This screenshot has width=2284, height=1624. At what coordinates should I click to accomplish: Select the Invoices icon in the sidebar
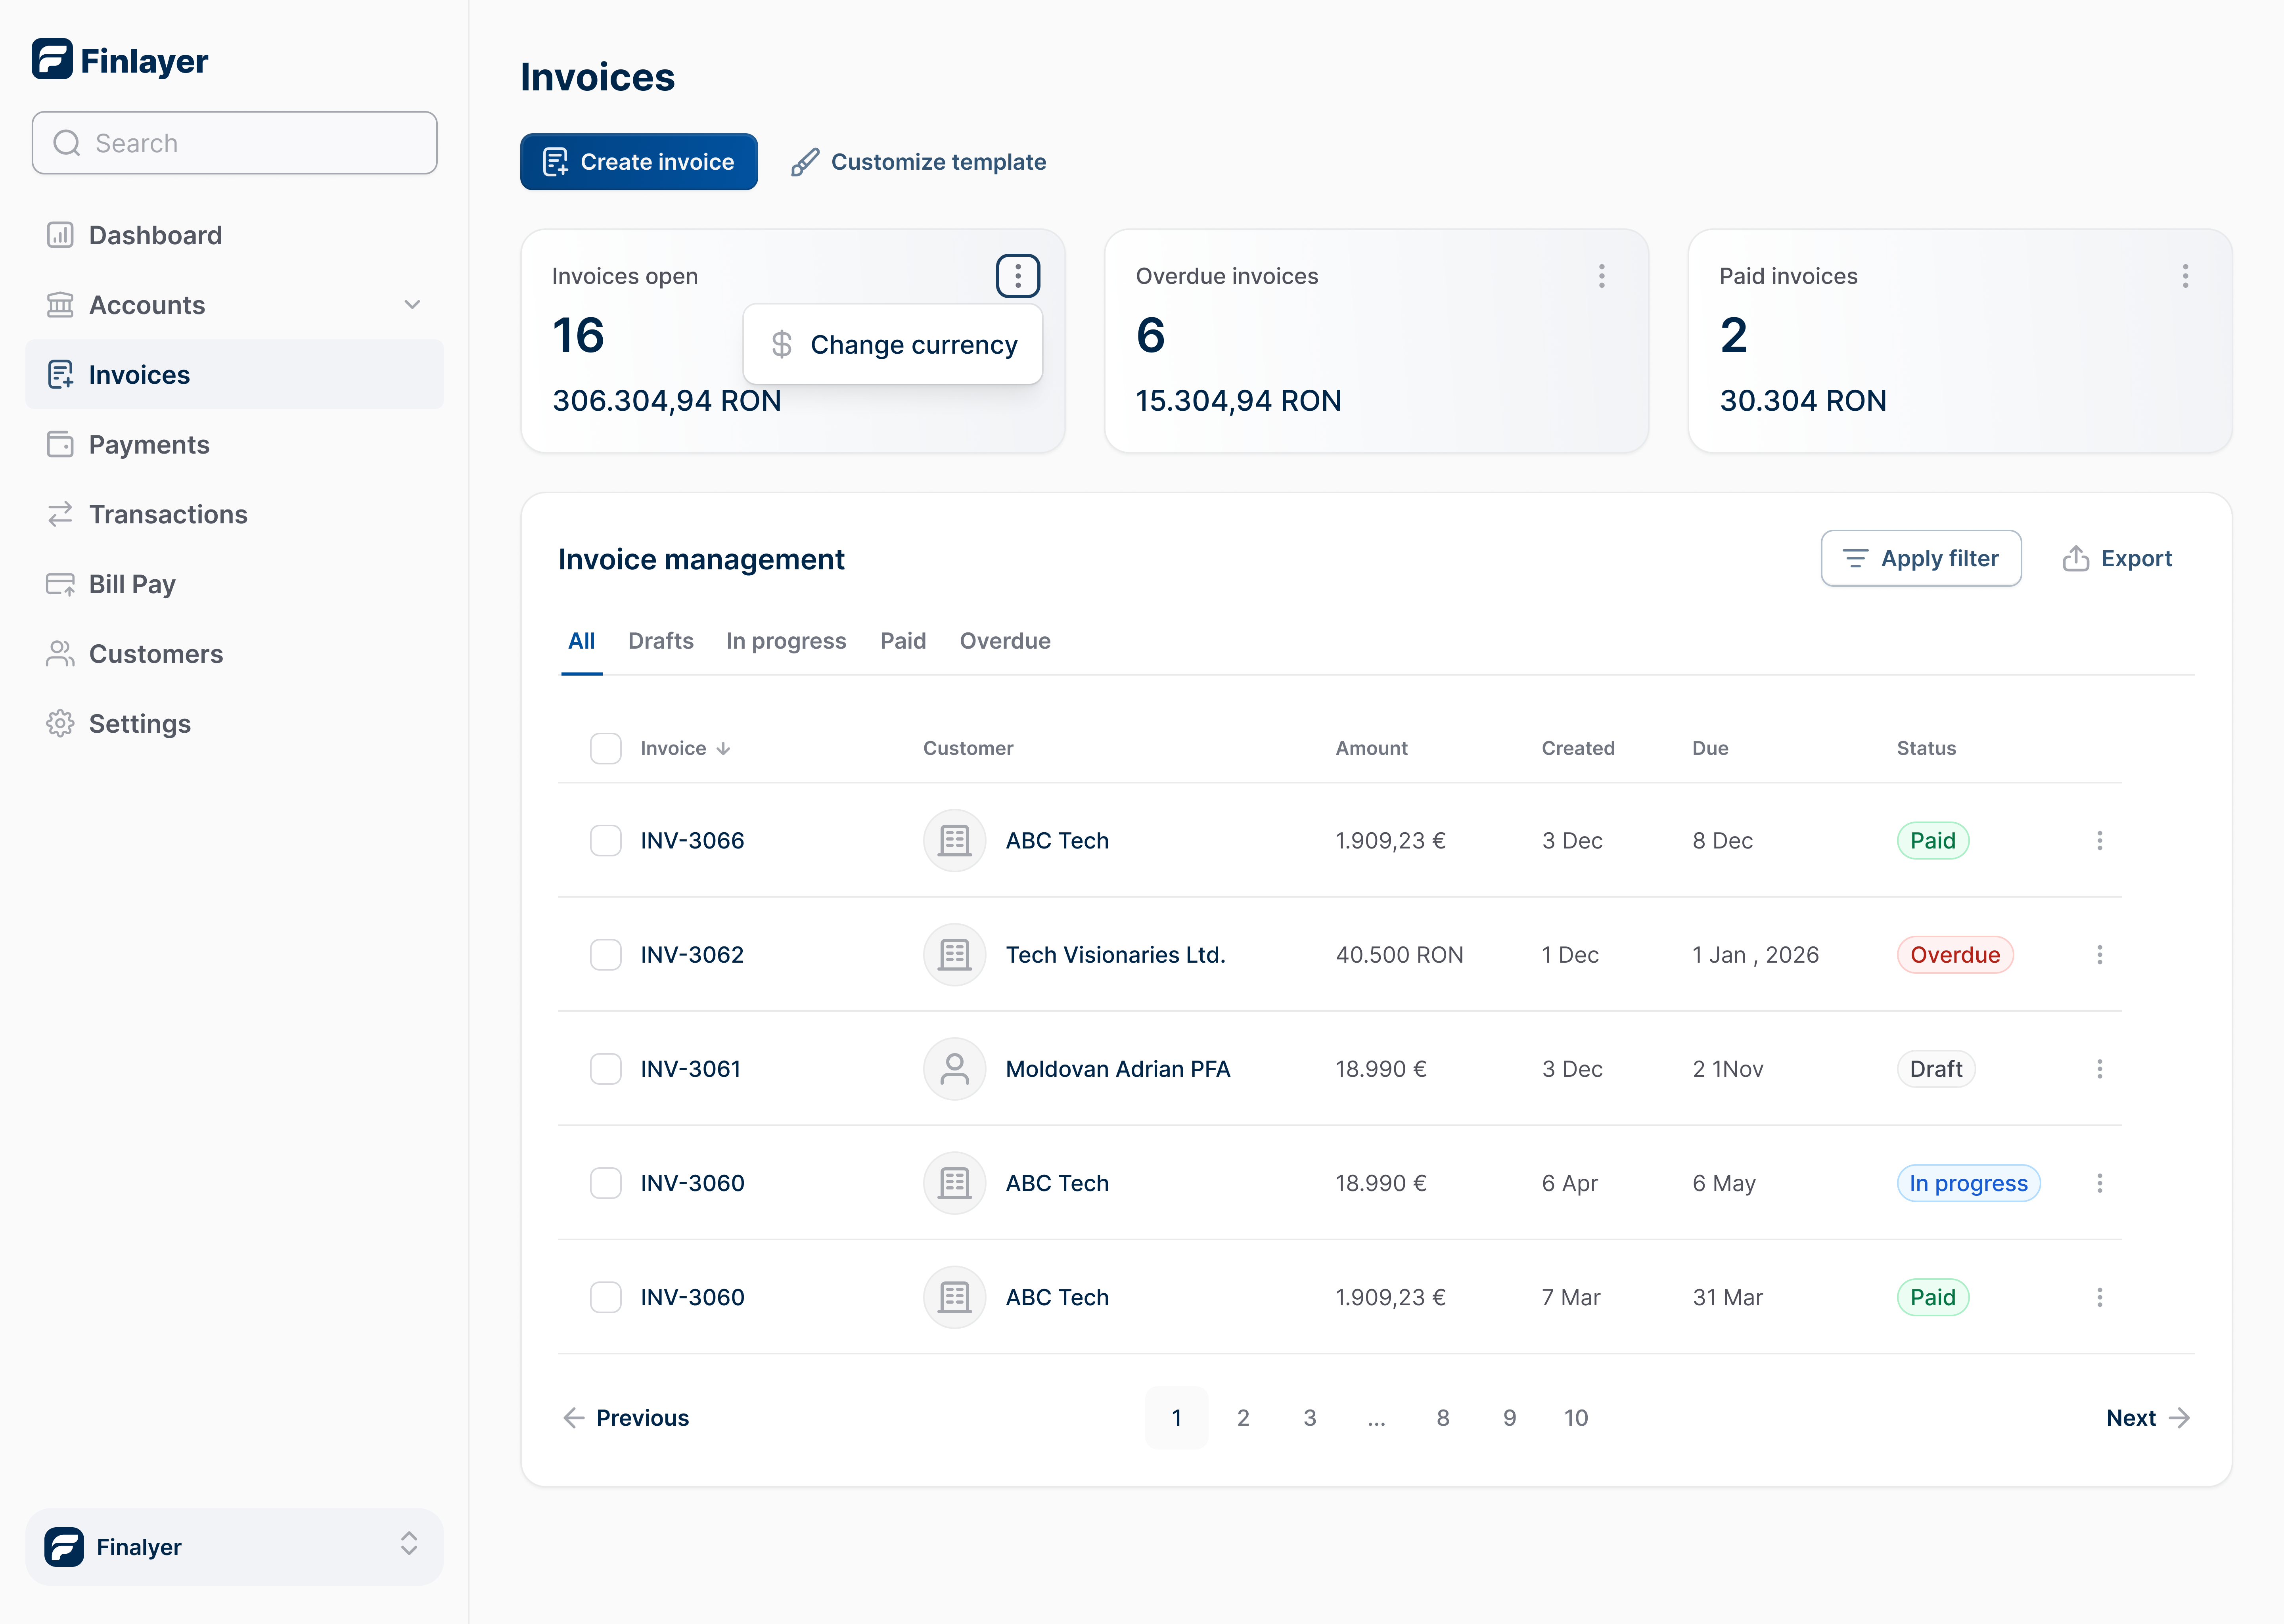(60, 374)
